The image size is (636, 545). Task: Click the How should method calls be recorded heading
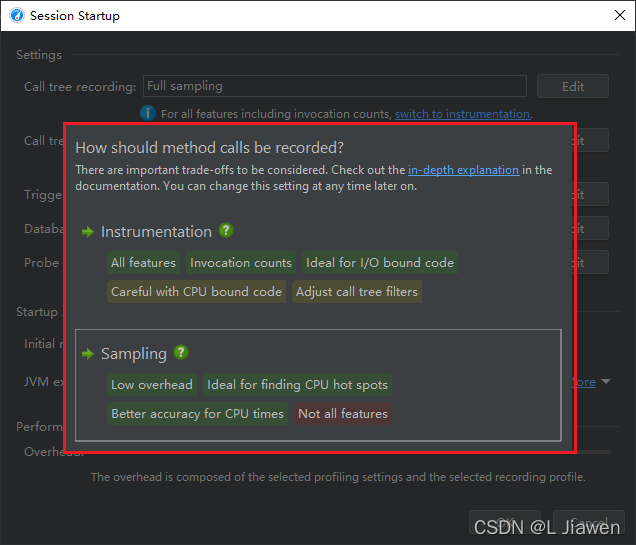click(209, 148)
